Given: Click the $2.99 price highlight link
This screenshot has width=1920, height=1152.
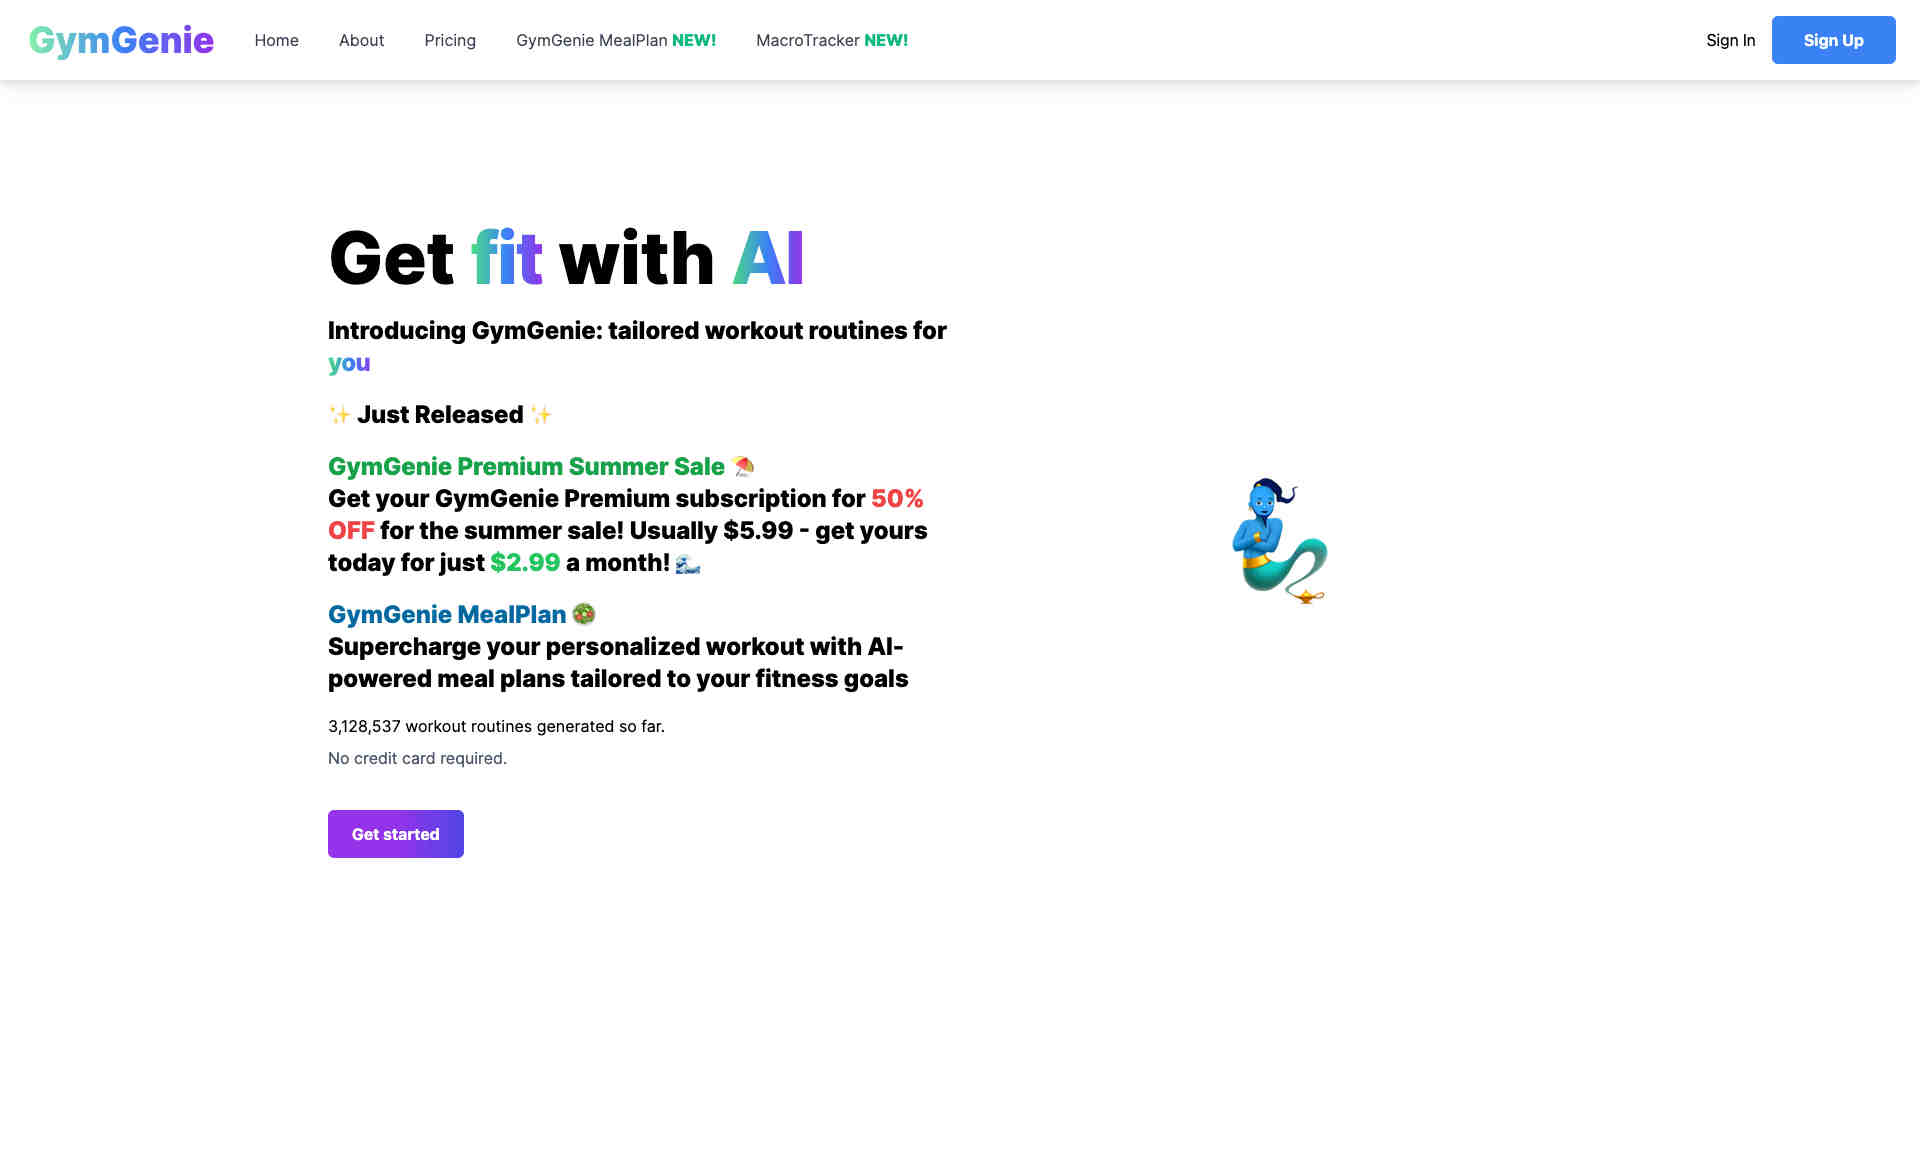Looking at the screenshot, I should [x=525, y=562].
